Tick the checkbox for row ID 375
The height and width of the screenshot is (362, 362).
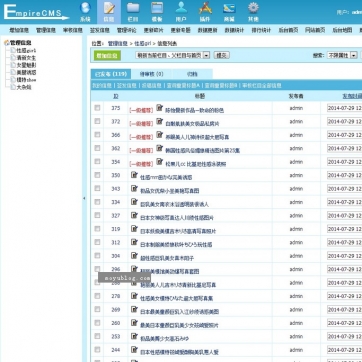click(x=97, y=108)
